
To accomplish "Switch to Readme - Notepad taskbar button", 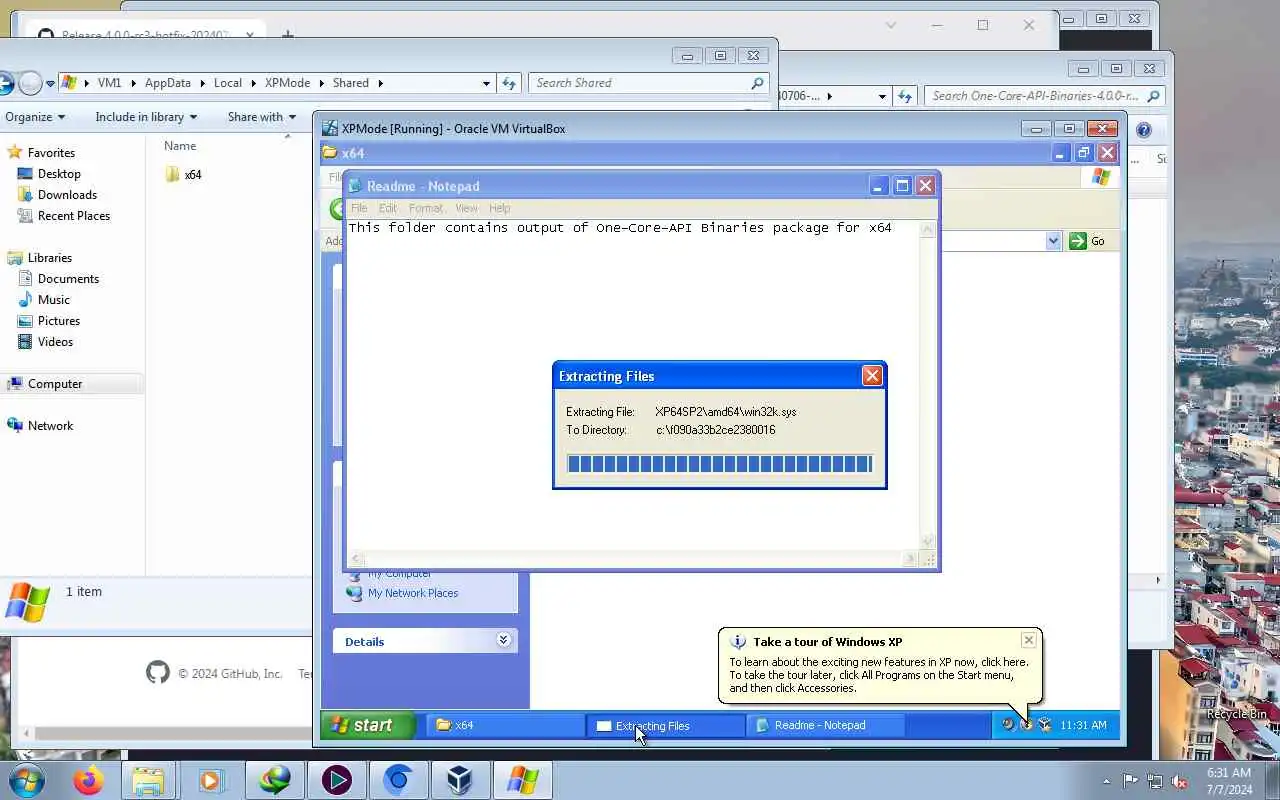I will (826, 725).
